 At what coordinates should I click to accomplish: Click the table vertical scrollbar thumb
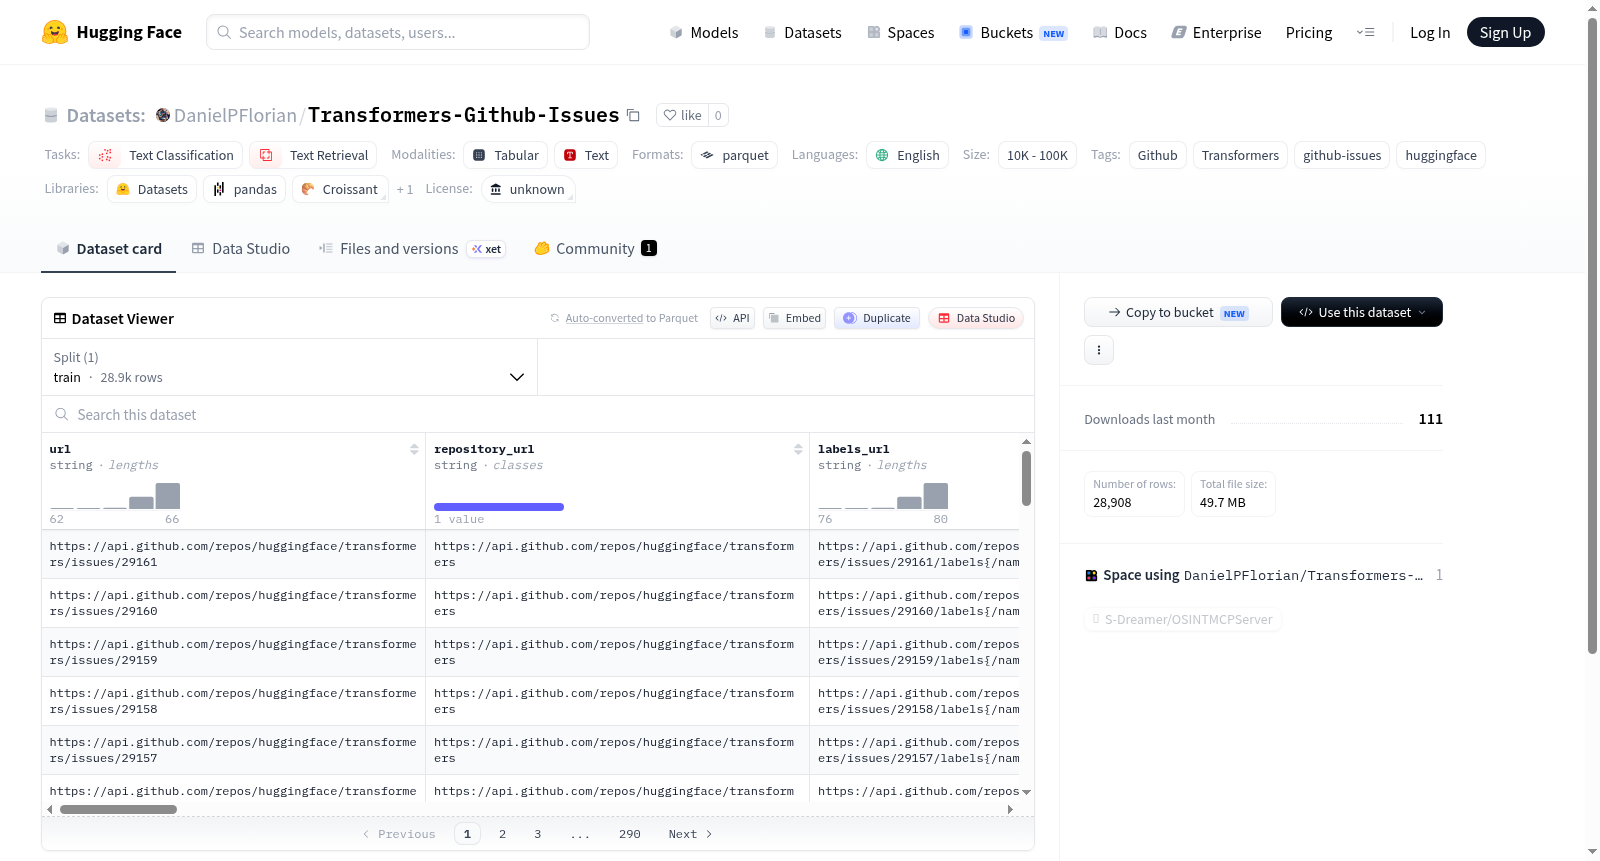click(1026, 478)
